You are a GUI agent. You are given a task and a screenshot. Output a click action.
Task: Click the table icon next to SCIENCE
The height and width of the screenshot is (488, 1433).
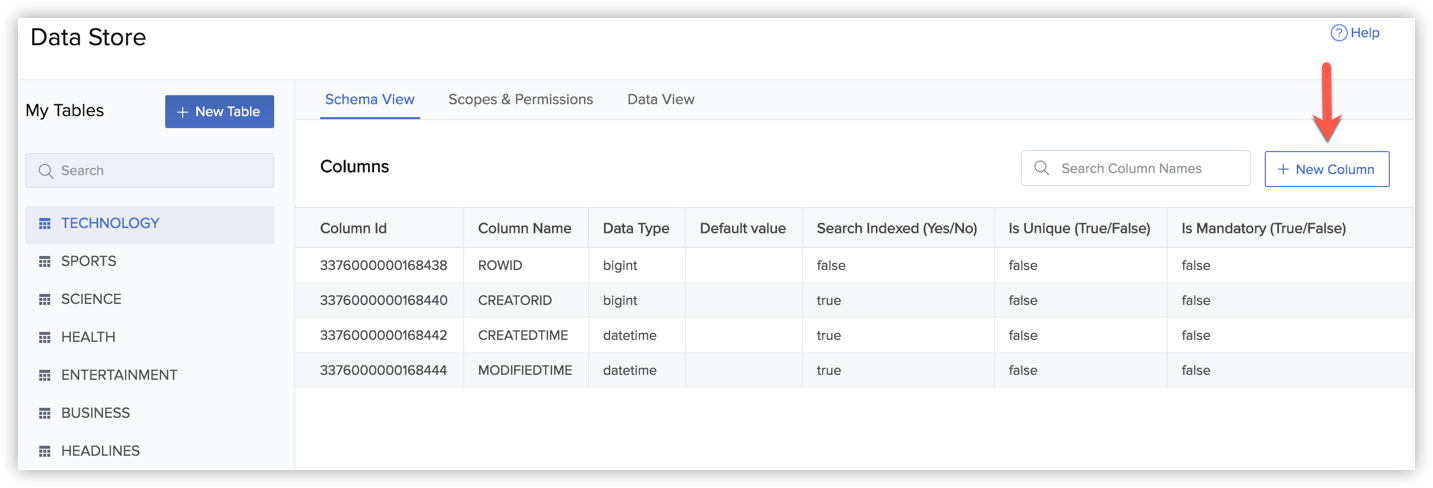coord(44,300)
